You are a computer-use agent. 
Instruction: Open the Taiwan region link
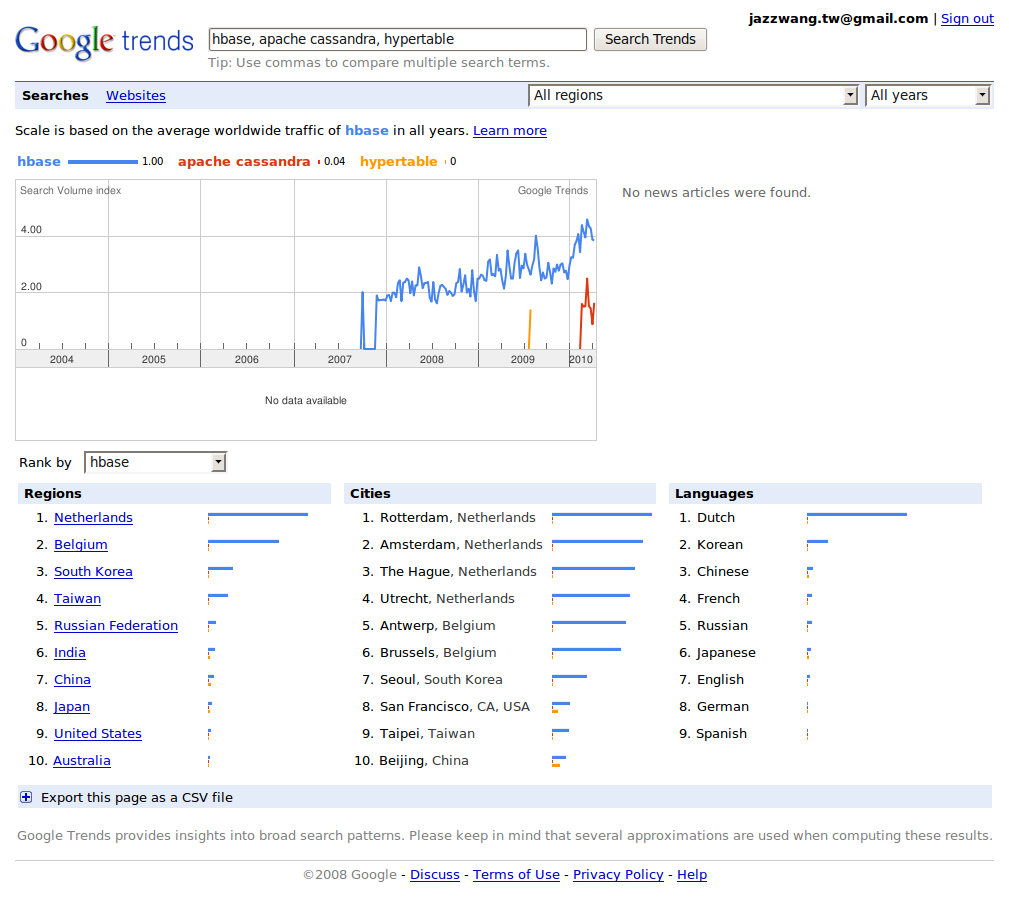pos(77,599)
